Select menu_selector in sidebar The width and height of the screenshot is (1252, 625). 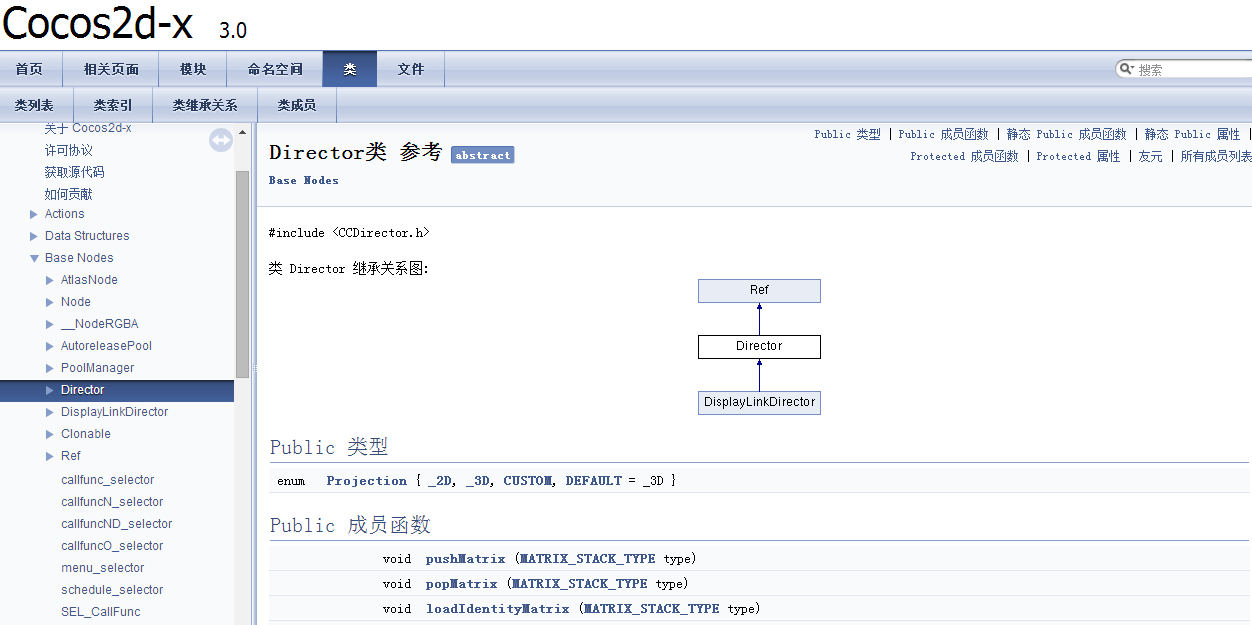[103, 568]
